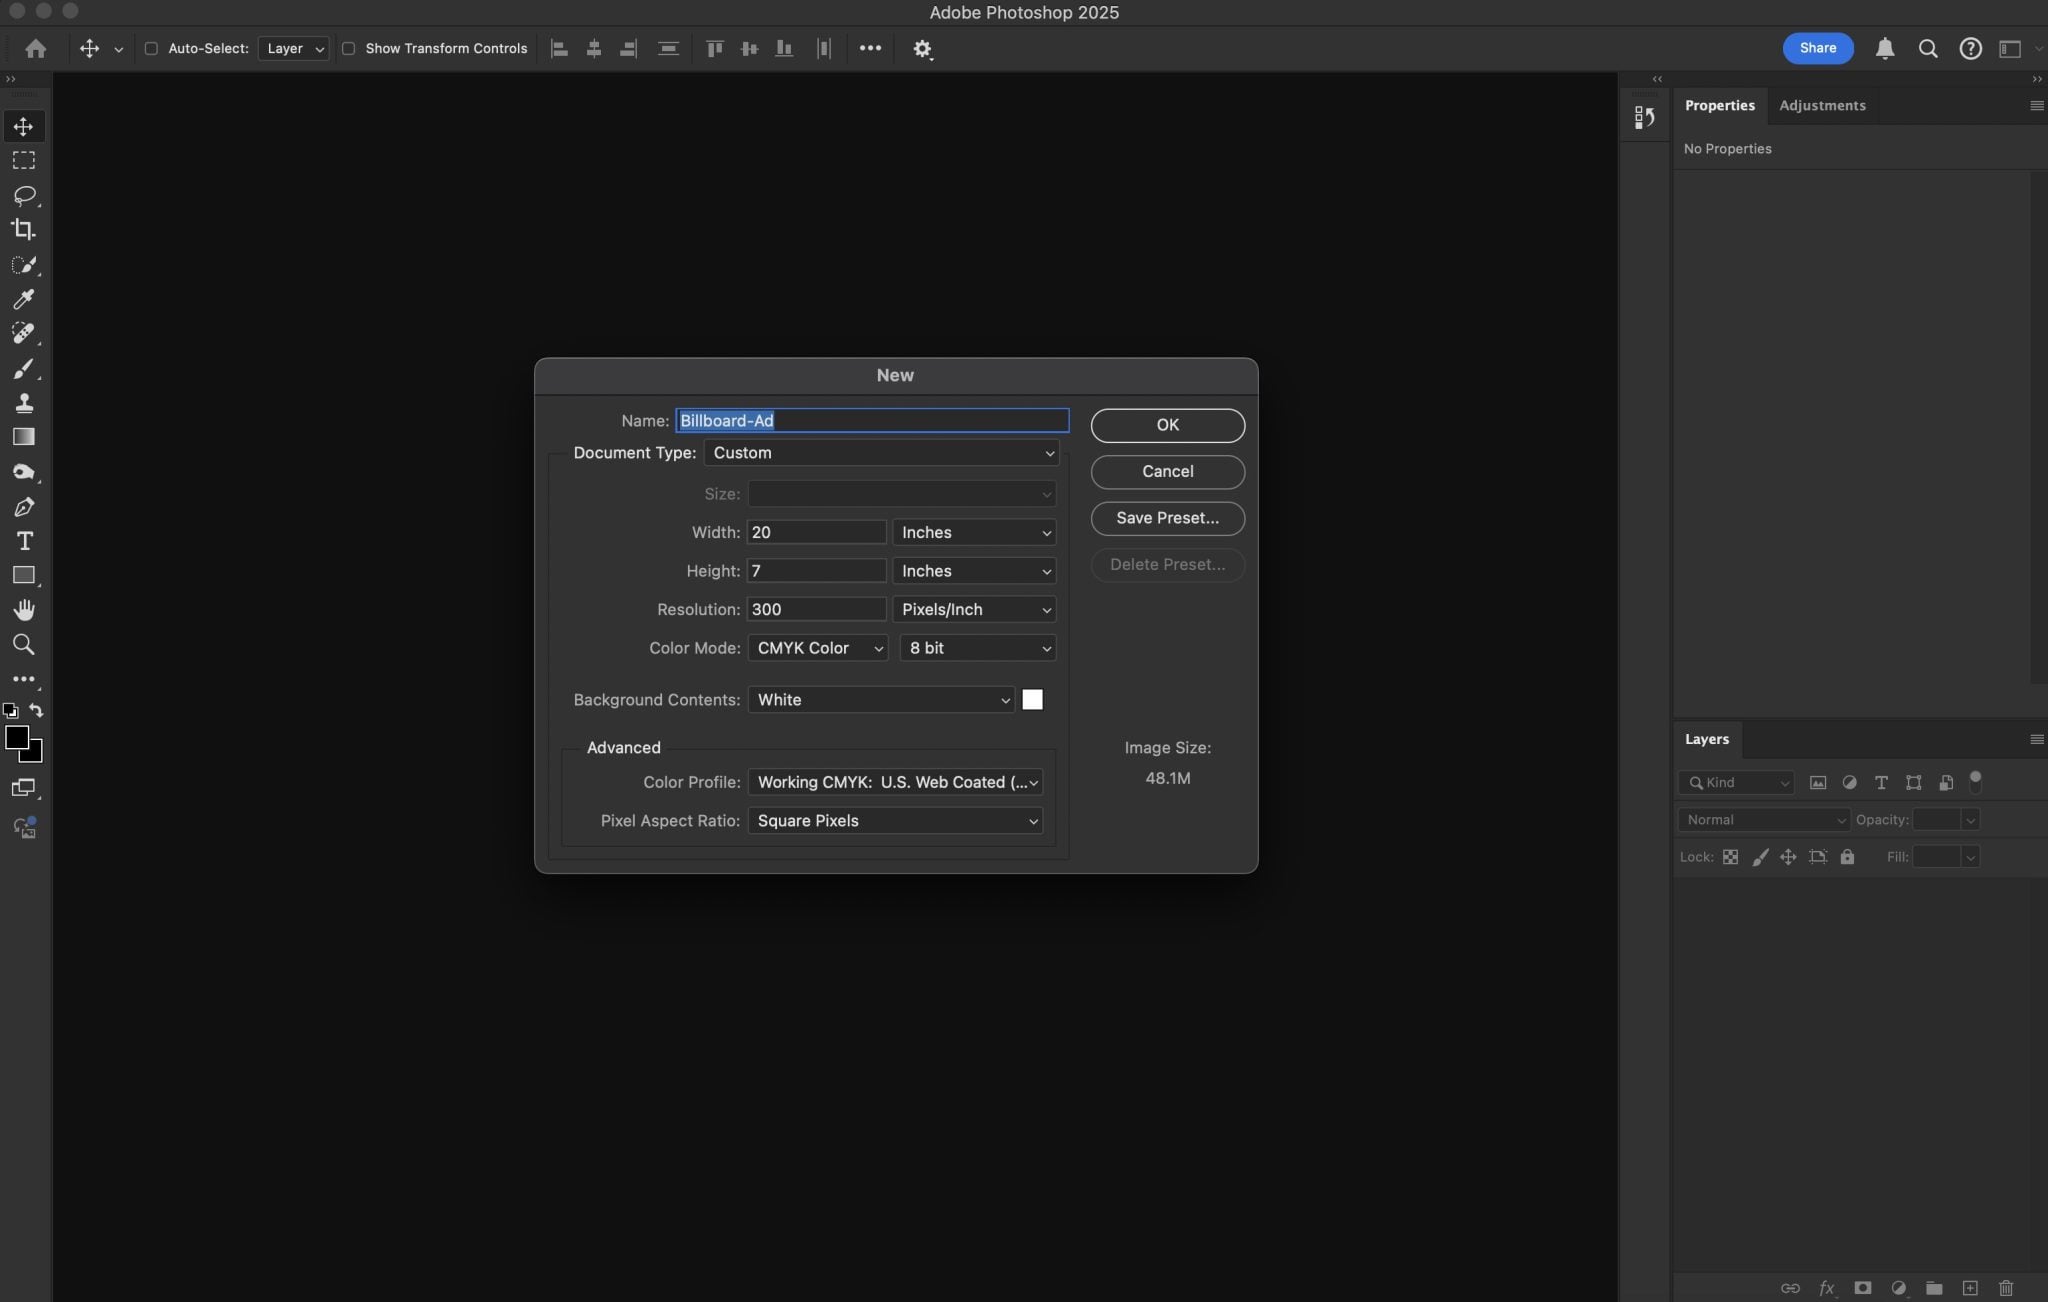Select the Hand tool
2048x1302 pixels.
click(24, 610)
